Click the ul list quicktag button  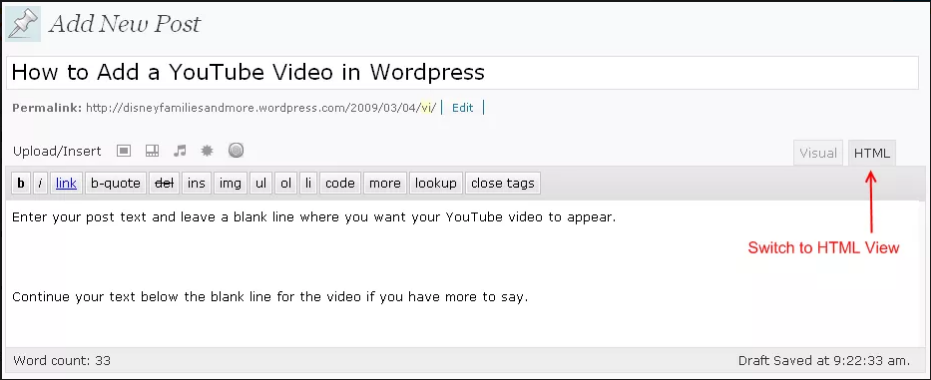(x=261, y=183)
